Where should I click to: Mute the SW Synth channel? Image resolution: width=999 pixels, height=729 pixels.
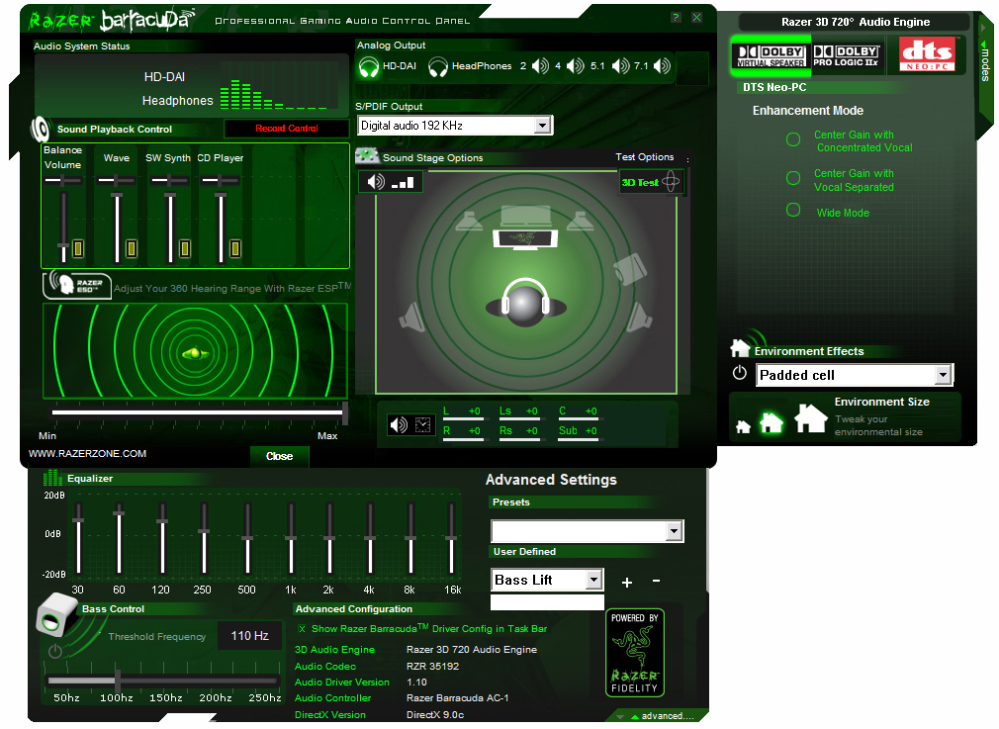pyautogui.click(x=185, y=248)
